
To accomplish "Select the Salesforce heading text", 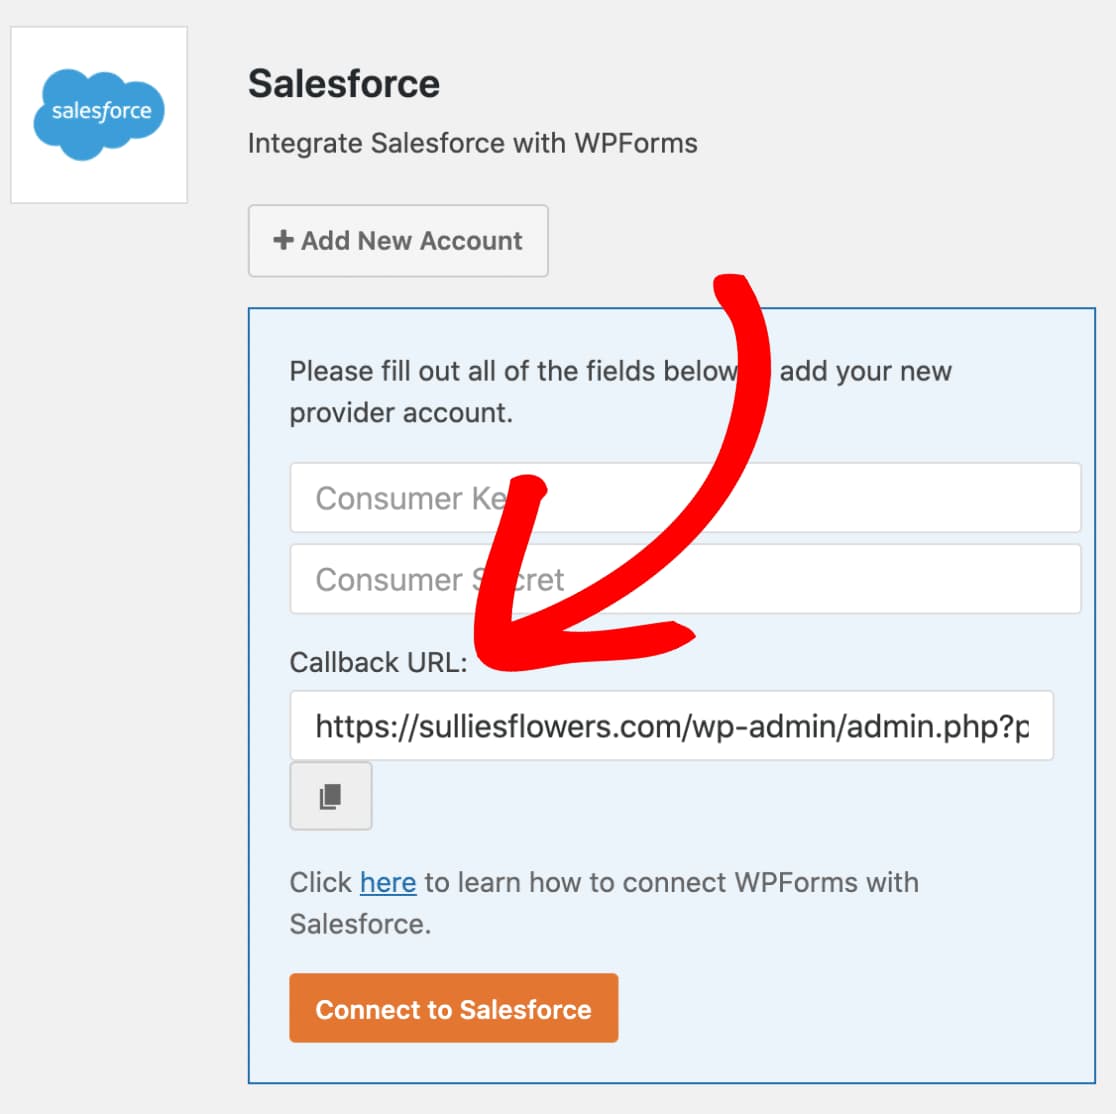I will tap(344, 84).
